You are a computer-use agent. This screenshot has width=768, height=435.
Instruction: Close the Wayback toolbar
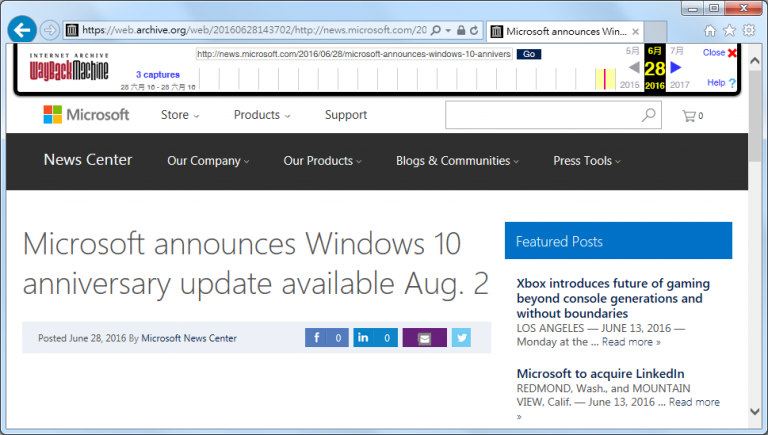720,52
